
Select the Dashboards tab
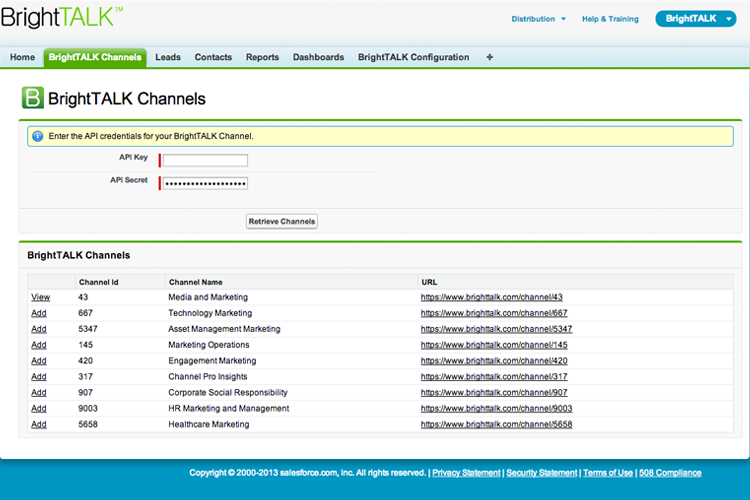click(x=318, y=58)
